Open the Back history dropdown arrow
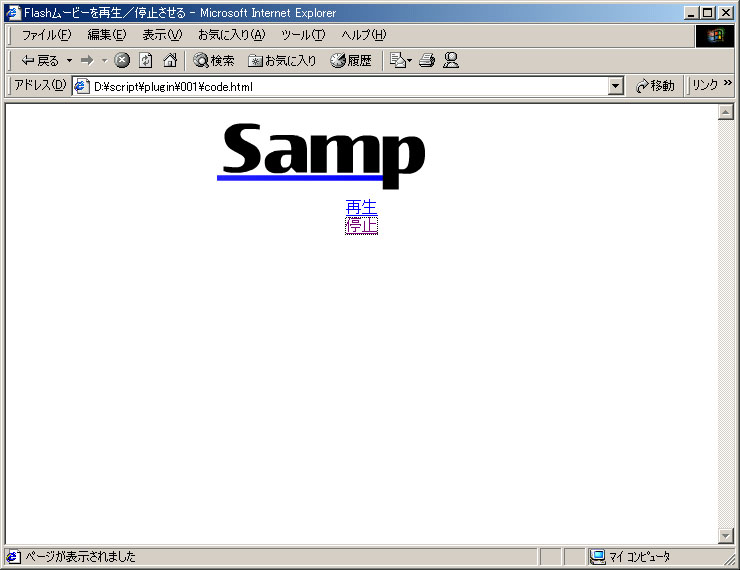Image resolution: width=740 pixels, height=570 pixels. pos(69,60)
